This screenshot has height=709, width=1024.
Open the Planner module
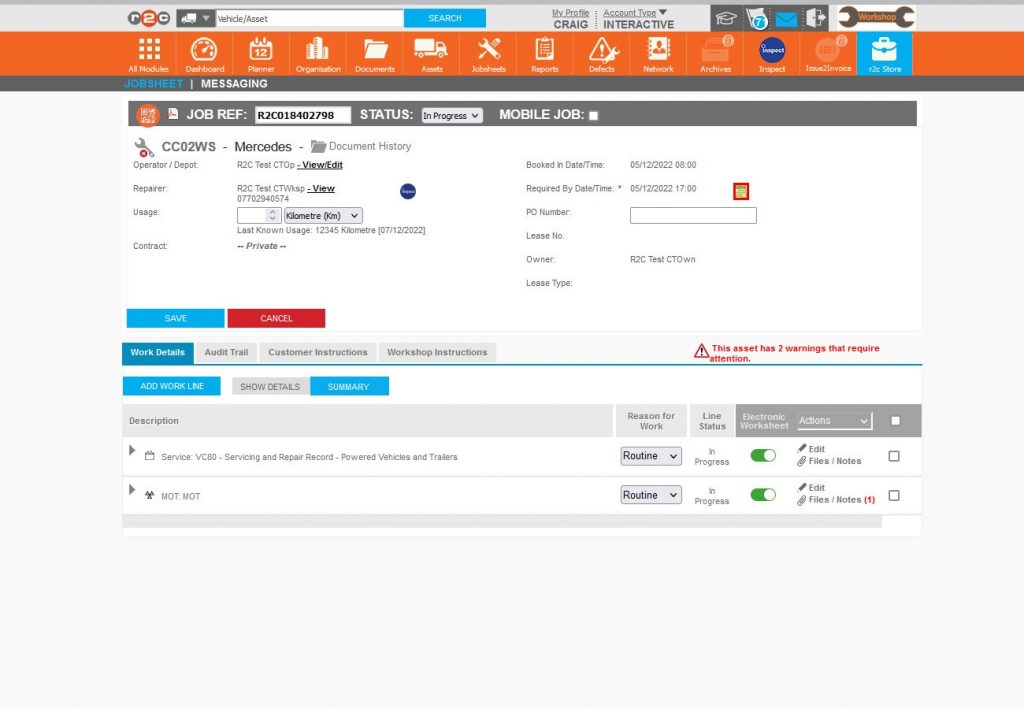[260, 54]
